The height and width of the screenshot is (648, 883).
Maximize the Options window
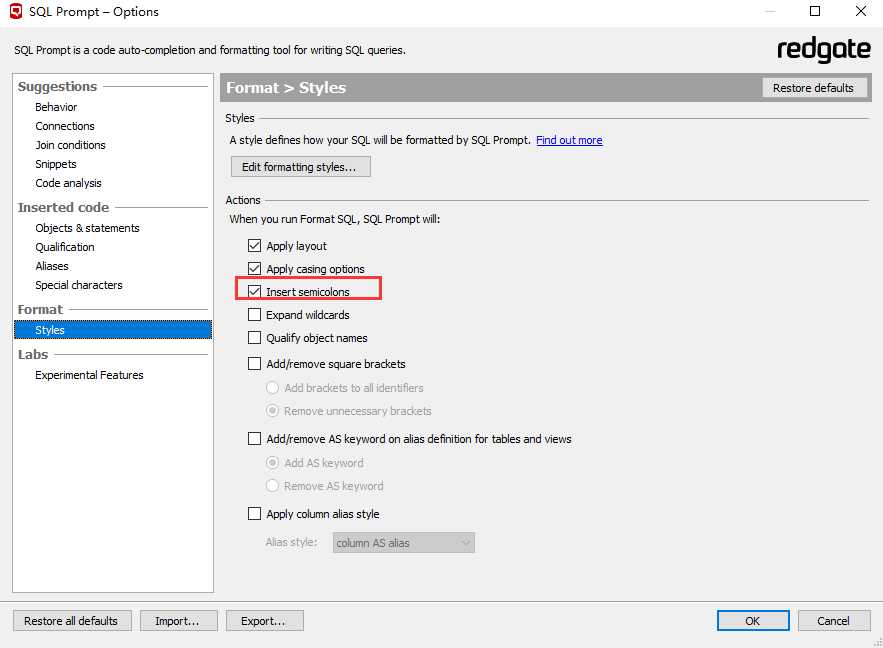tap(815, 11)
